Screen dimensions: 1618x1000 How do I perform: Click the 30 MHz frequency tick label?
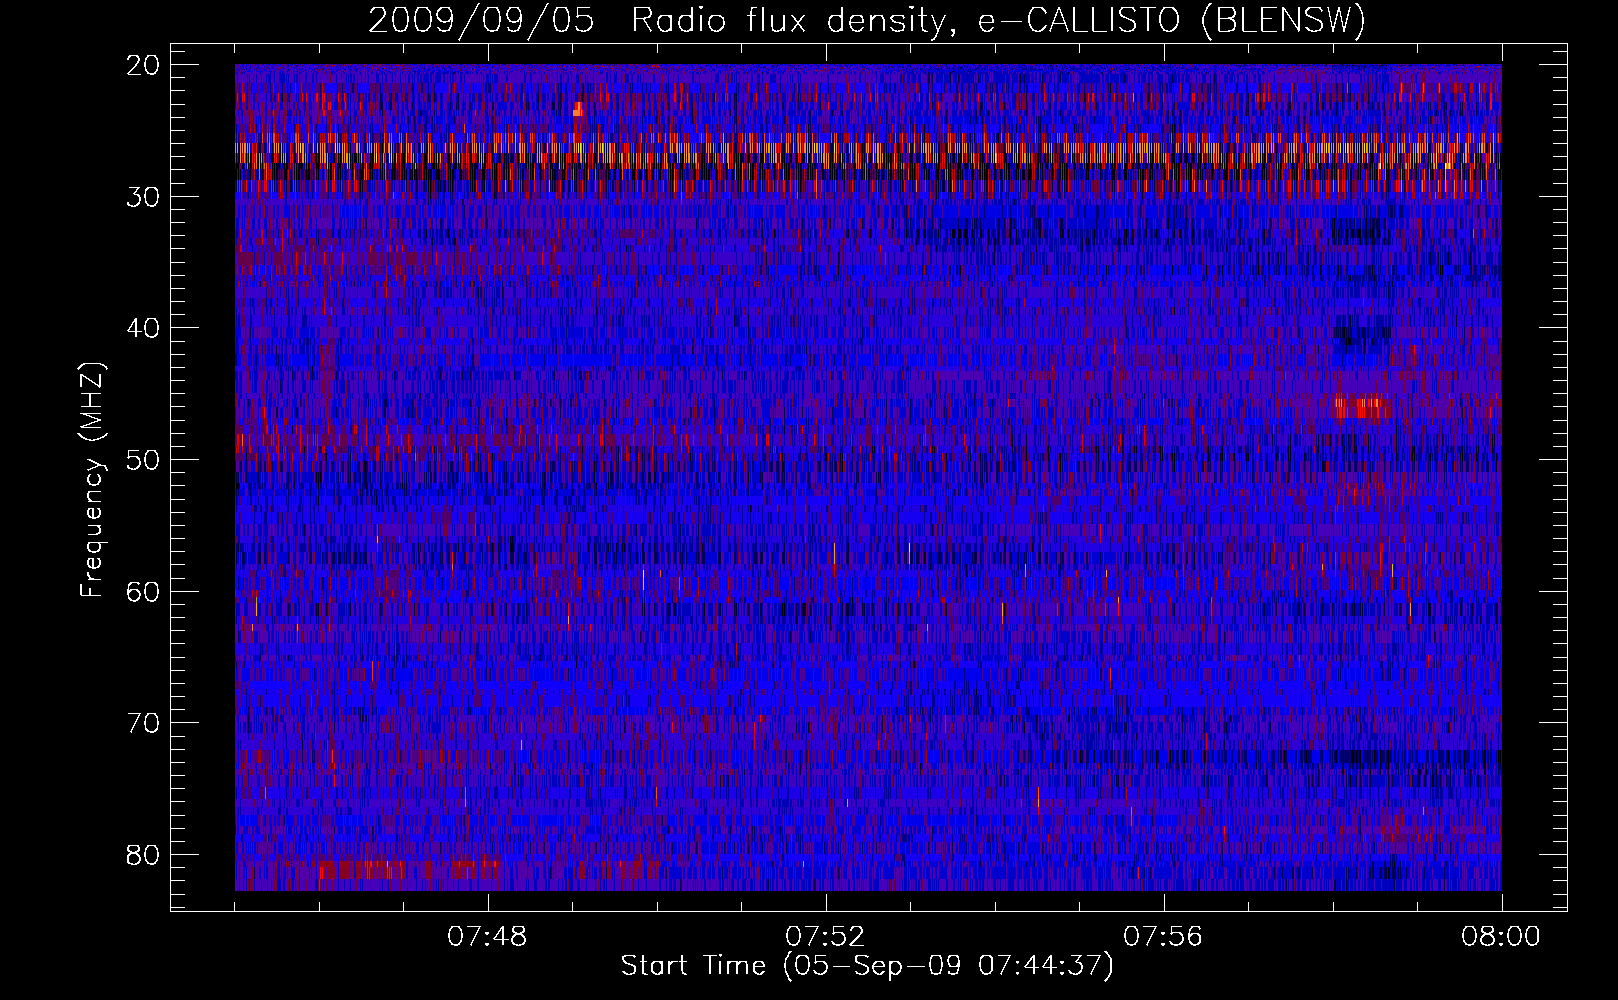pos(144,197)
